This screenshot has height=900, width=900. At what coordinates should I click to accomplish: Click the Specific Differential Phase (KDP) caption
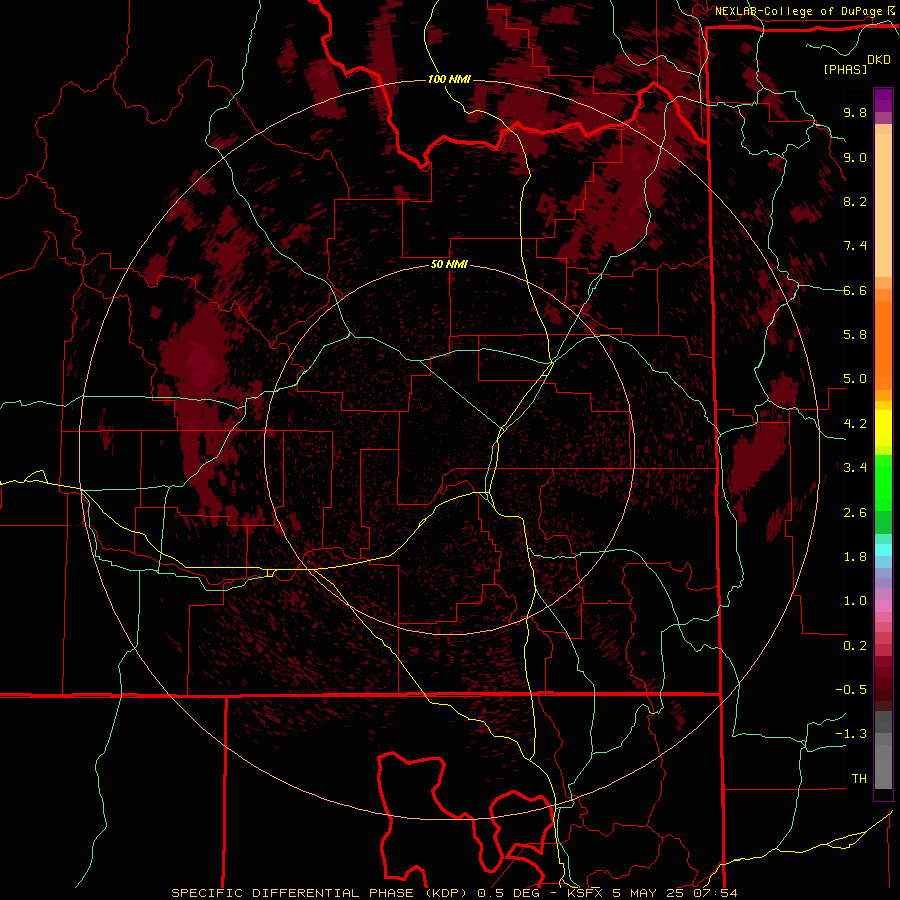tap(317, 893)
